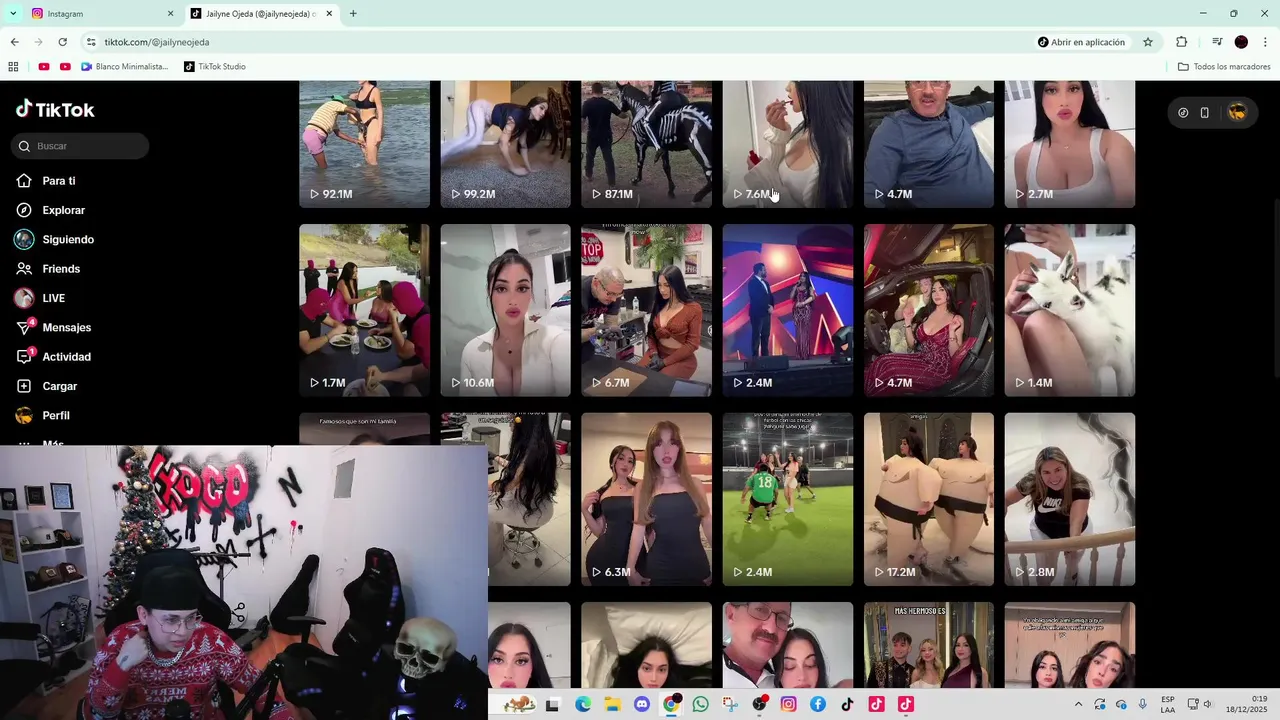Click the Mensajes paper-plane icon
The image size is (1280, 720).
point(24,328)
